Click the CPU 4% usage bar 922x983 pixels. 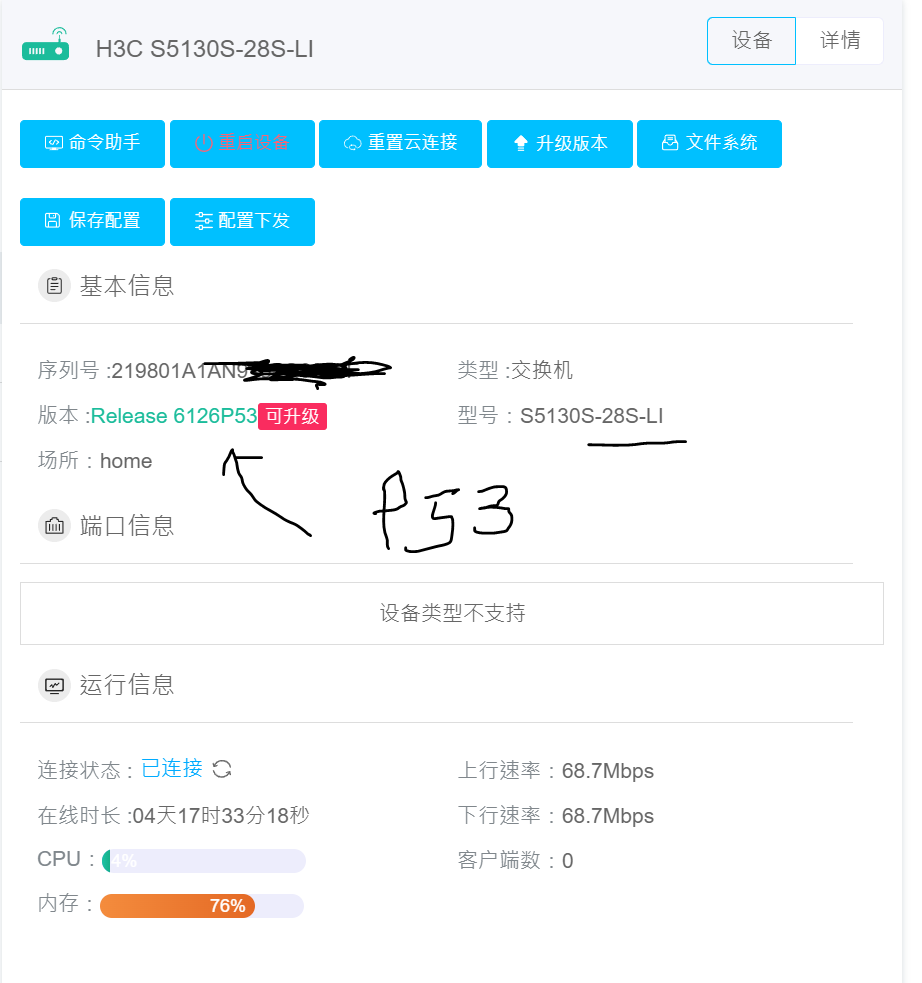coord(204,861)
